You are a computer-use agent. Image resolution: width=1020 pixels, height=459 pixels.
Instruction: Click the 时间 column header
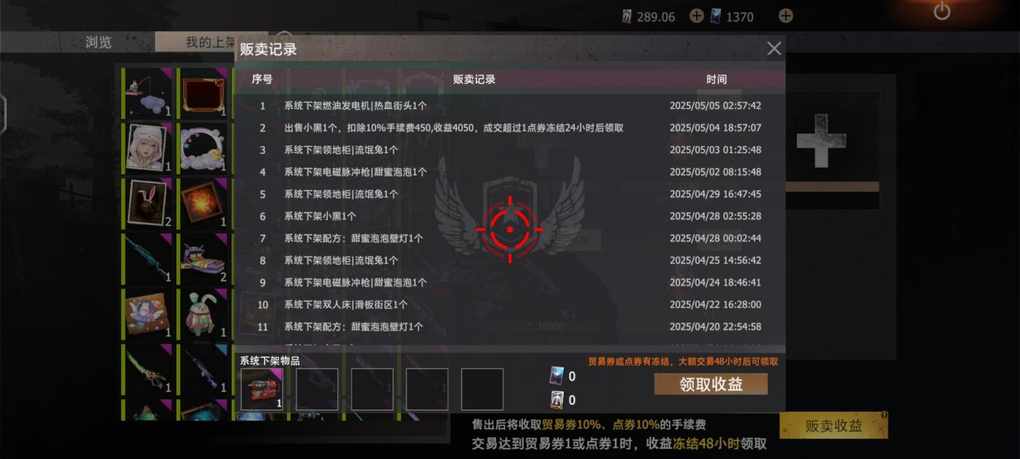coord(716,79)
